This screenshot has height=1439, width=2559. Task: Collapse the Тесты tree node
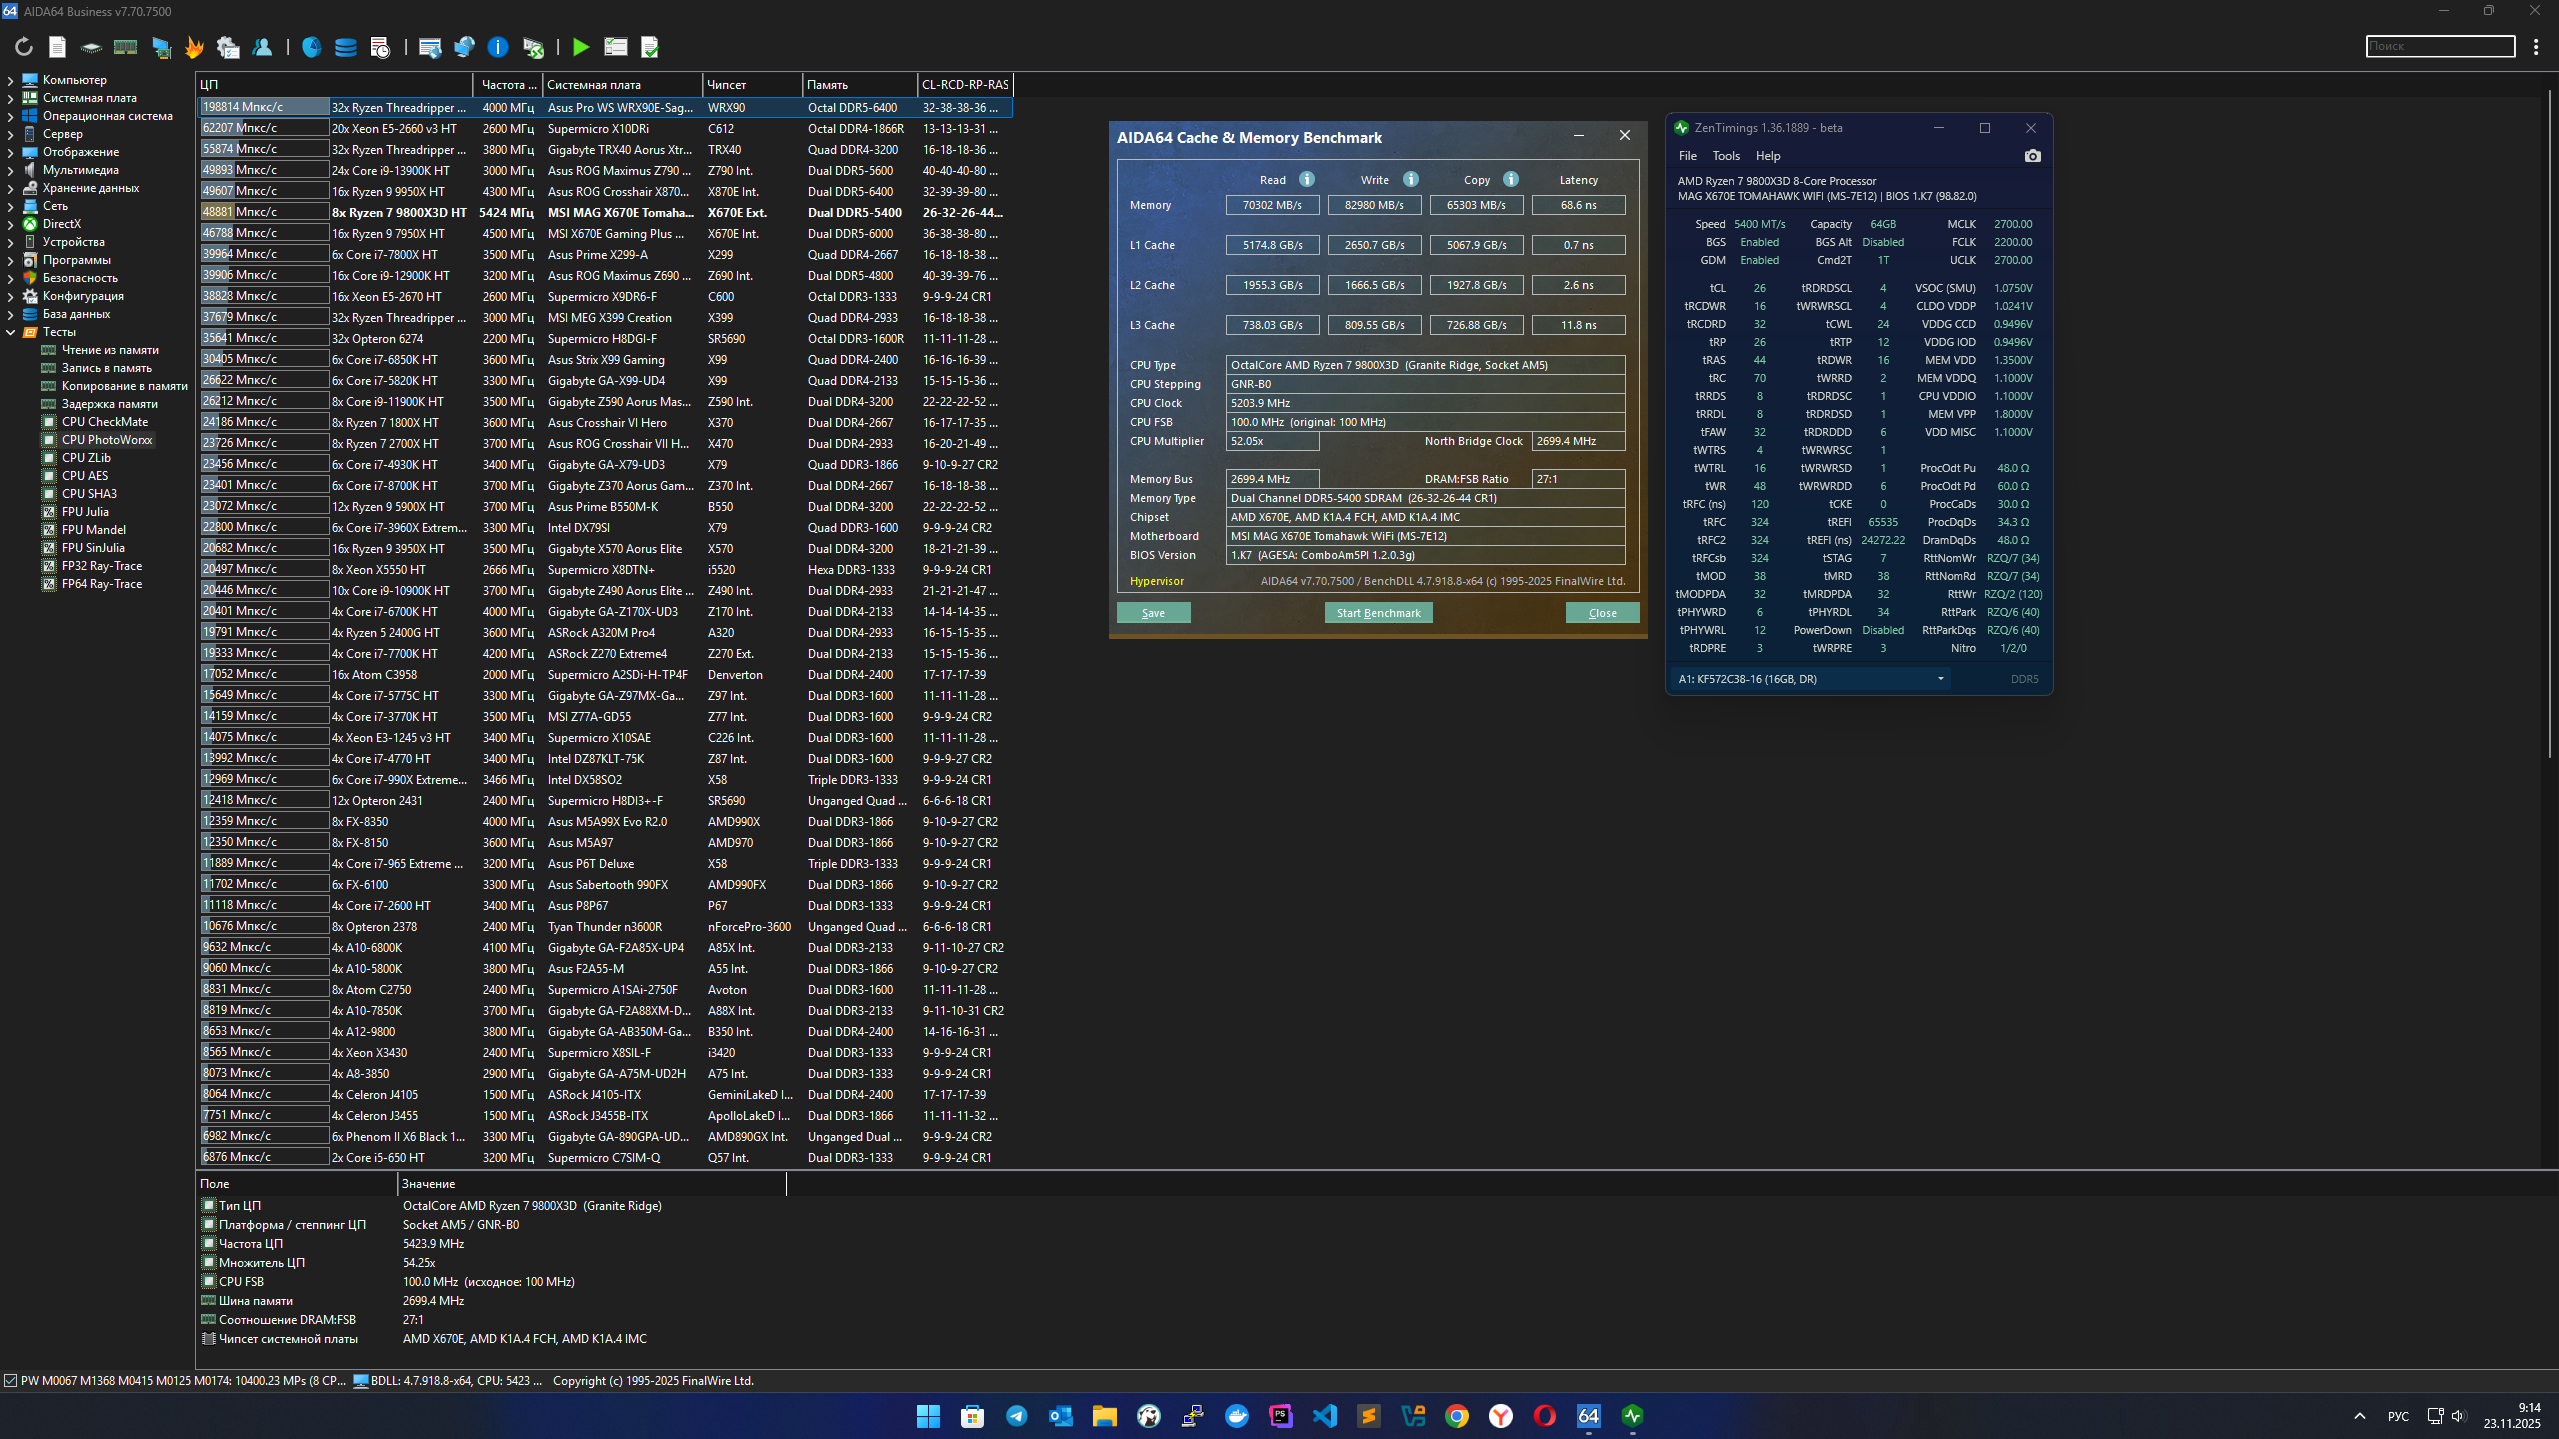pos(10,332)
